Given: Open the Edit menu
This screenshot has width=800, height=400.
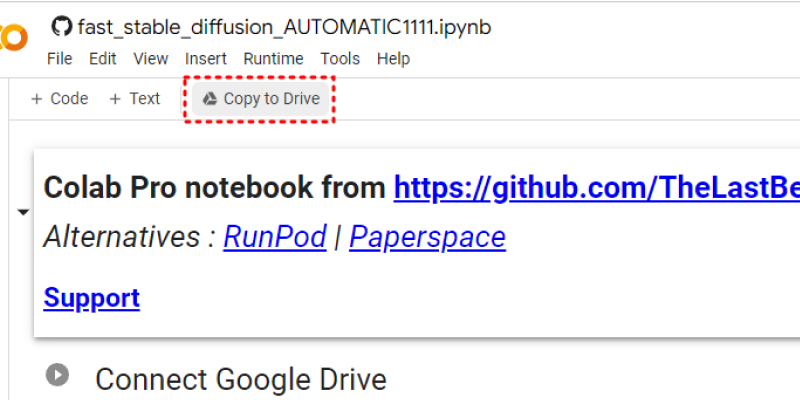Looking at the screenshot, I should point(103,59).
